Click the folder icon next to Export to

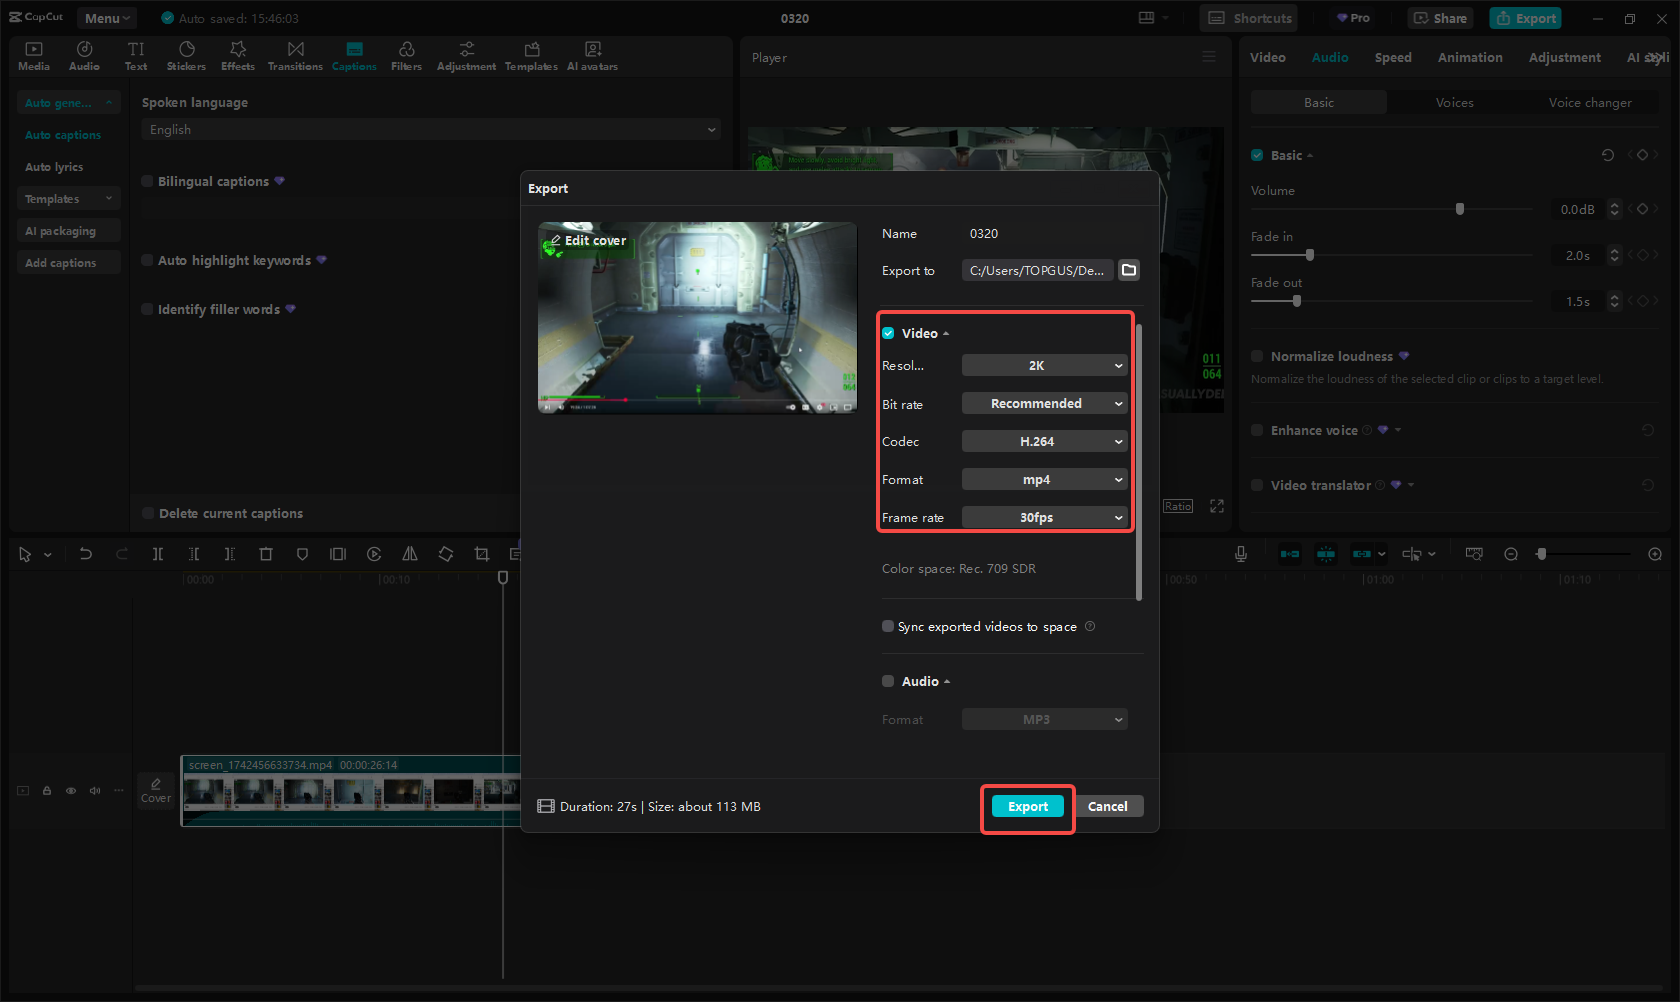(1129, 270)
